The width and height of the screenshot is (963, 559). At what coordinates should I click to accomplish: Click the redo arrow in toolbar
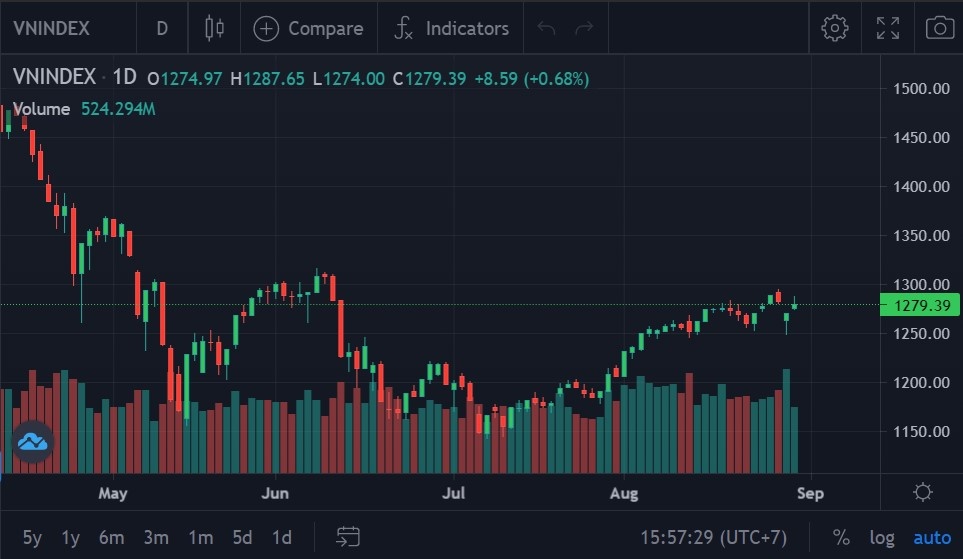point(584,28)
